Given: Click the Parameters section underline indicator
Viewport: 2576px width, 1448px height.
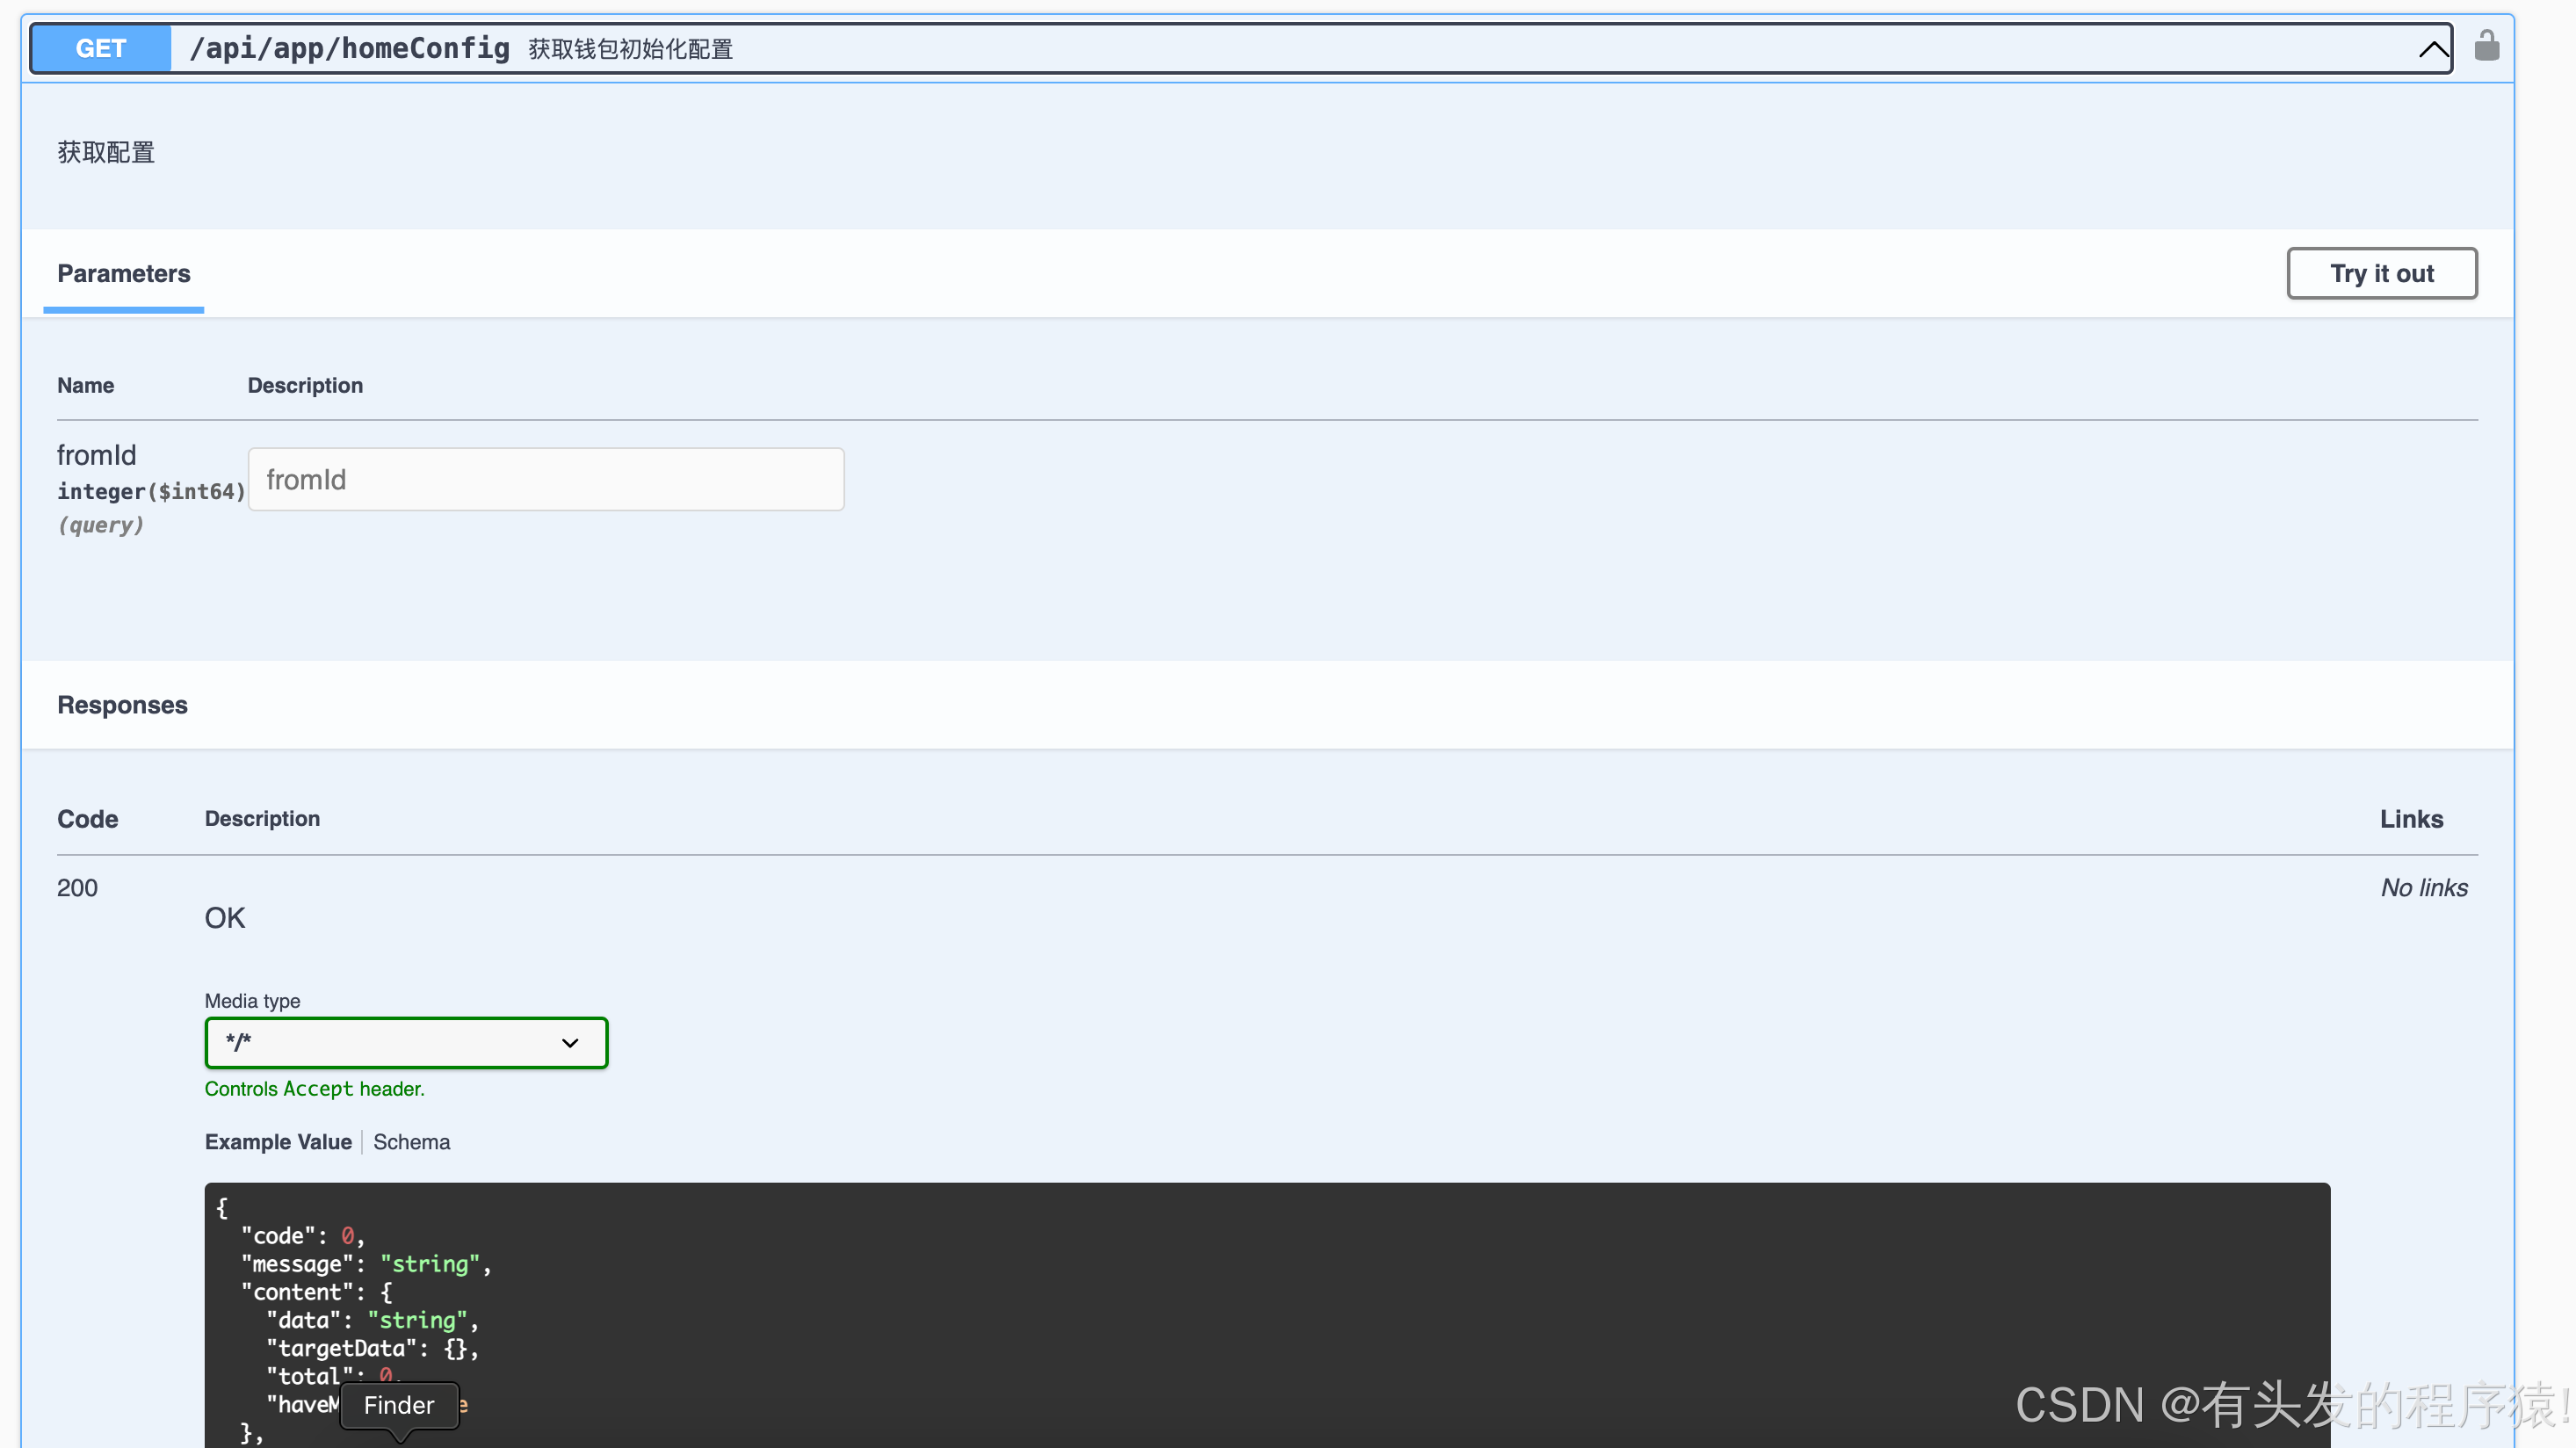Looking at the screenshot, I should (x=122, y=312).
